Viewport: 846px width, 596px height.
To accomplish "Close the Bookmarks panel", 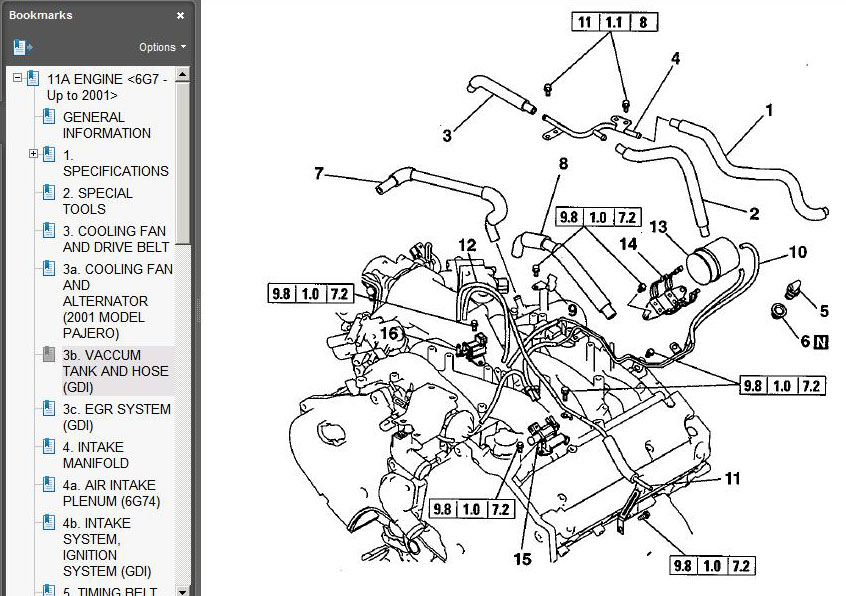I will 180,16.
